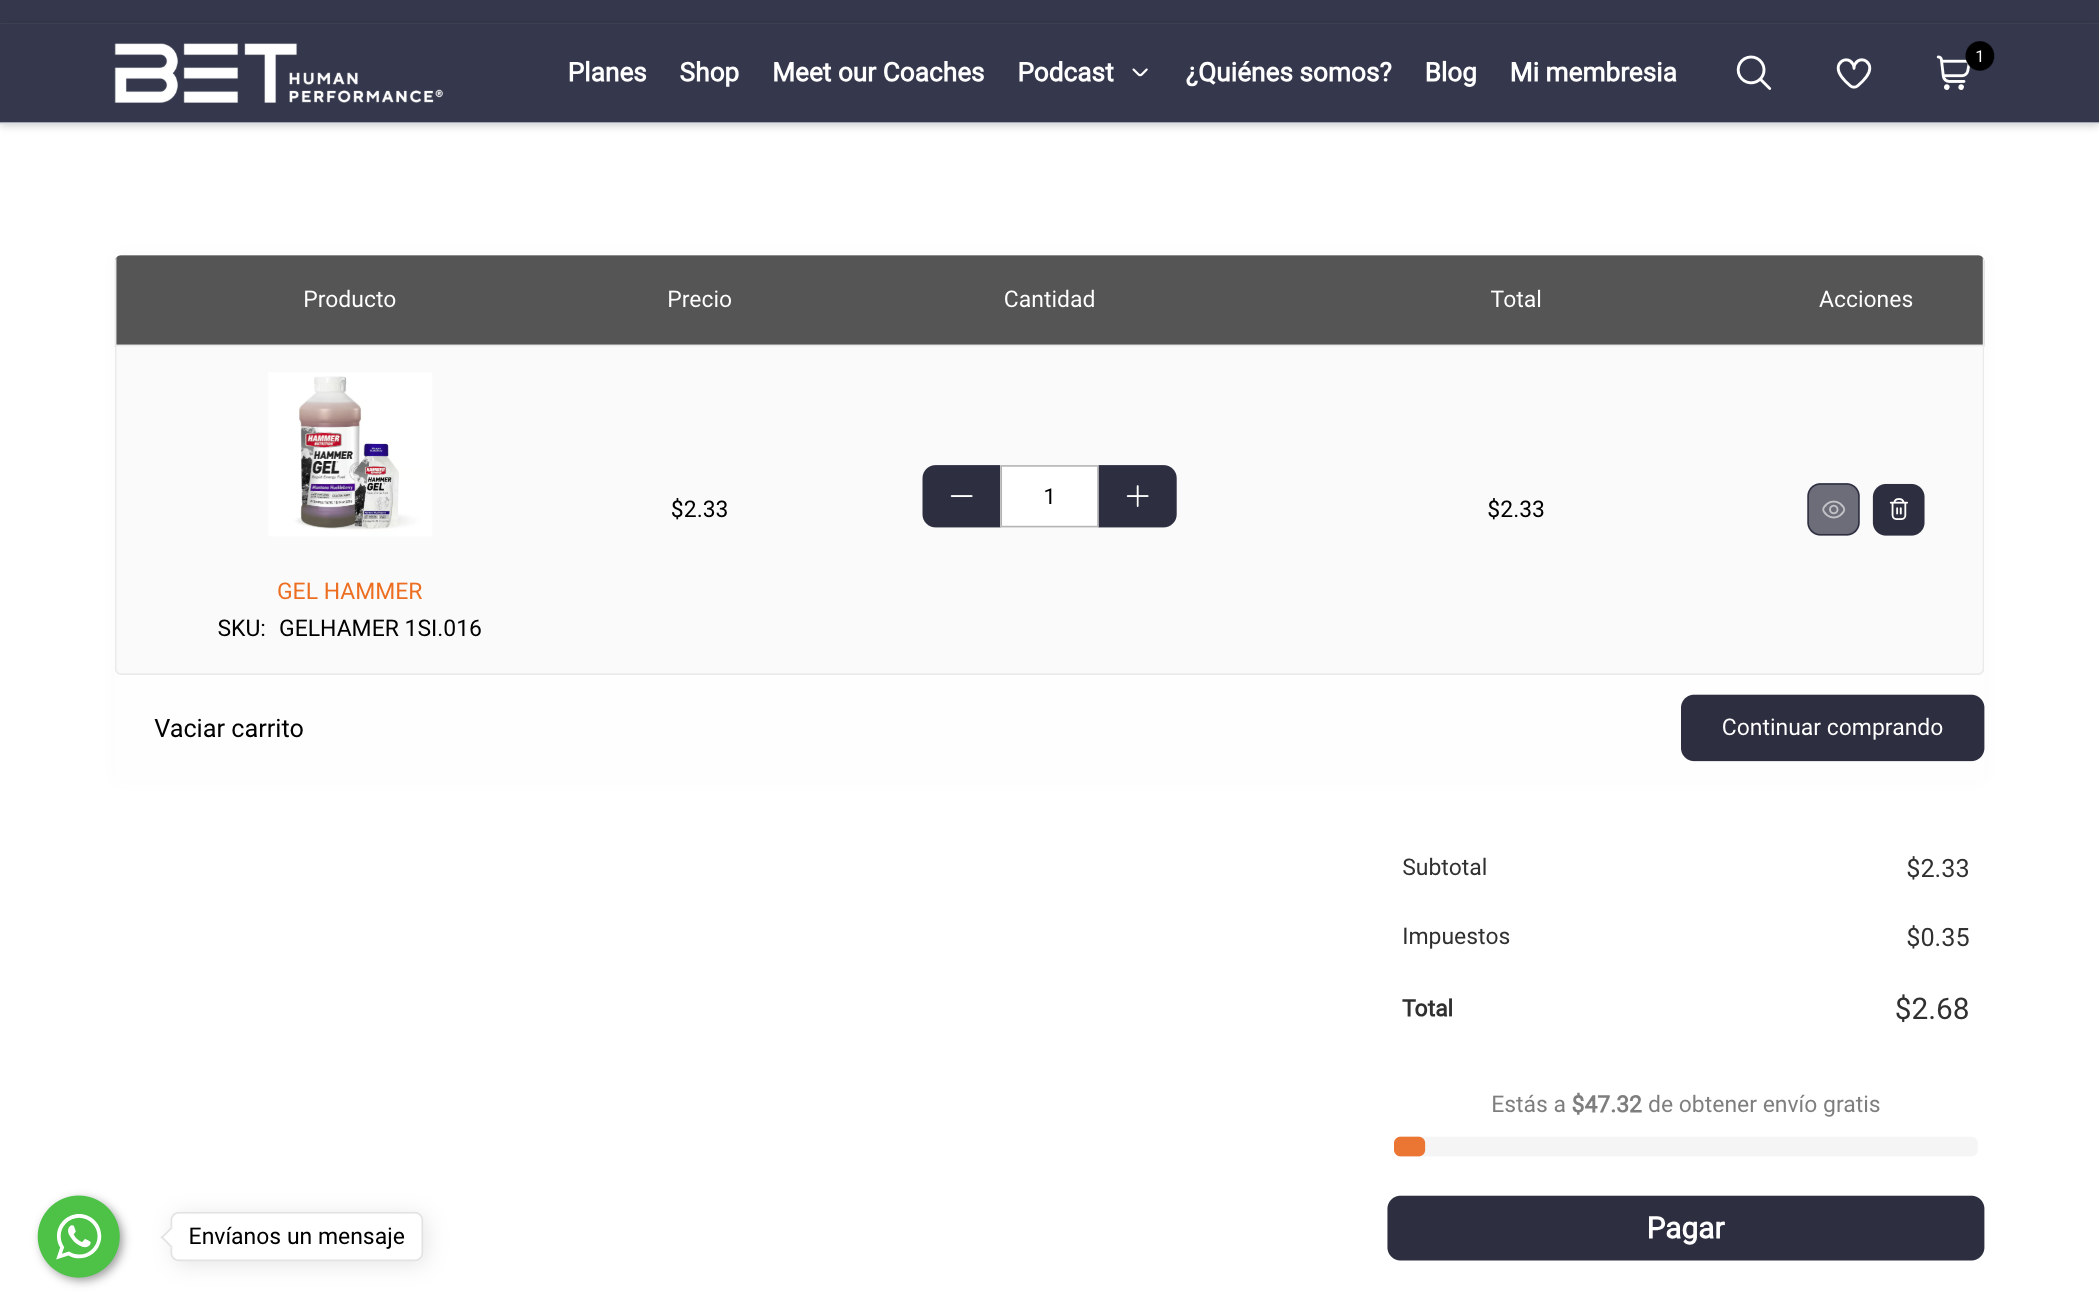Expand the Podcast dropdown menu
The width and height of the screenshot is (2099, 1312).
click(x=1083, y=73)
